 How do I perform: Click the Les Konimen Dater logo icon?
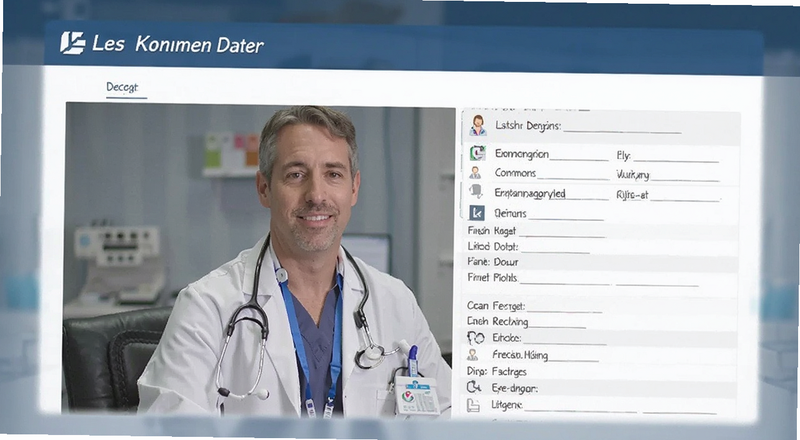click(x=73, y=43)
